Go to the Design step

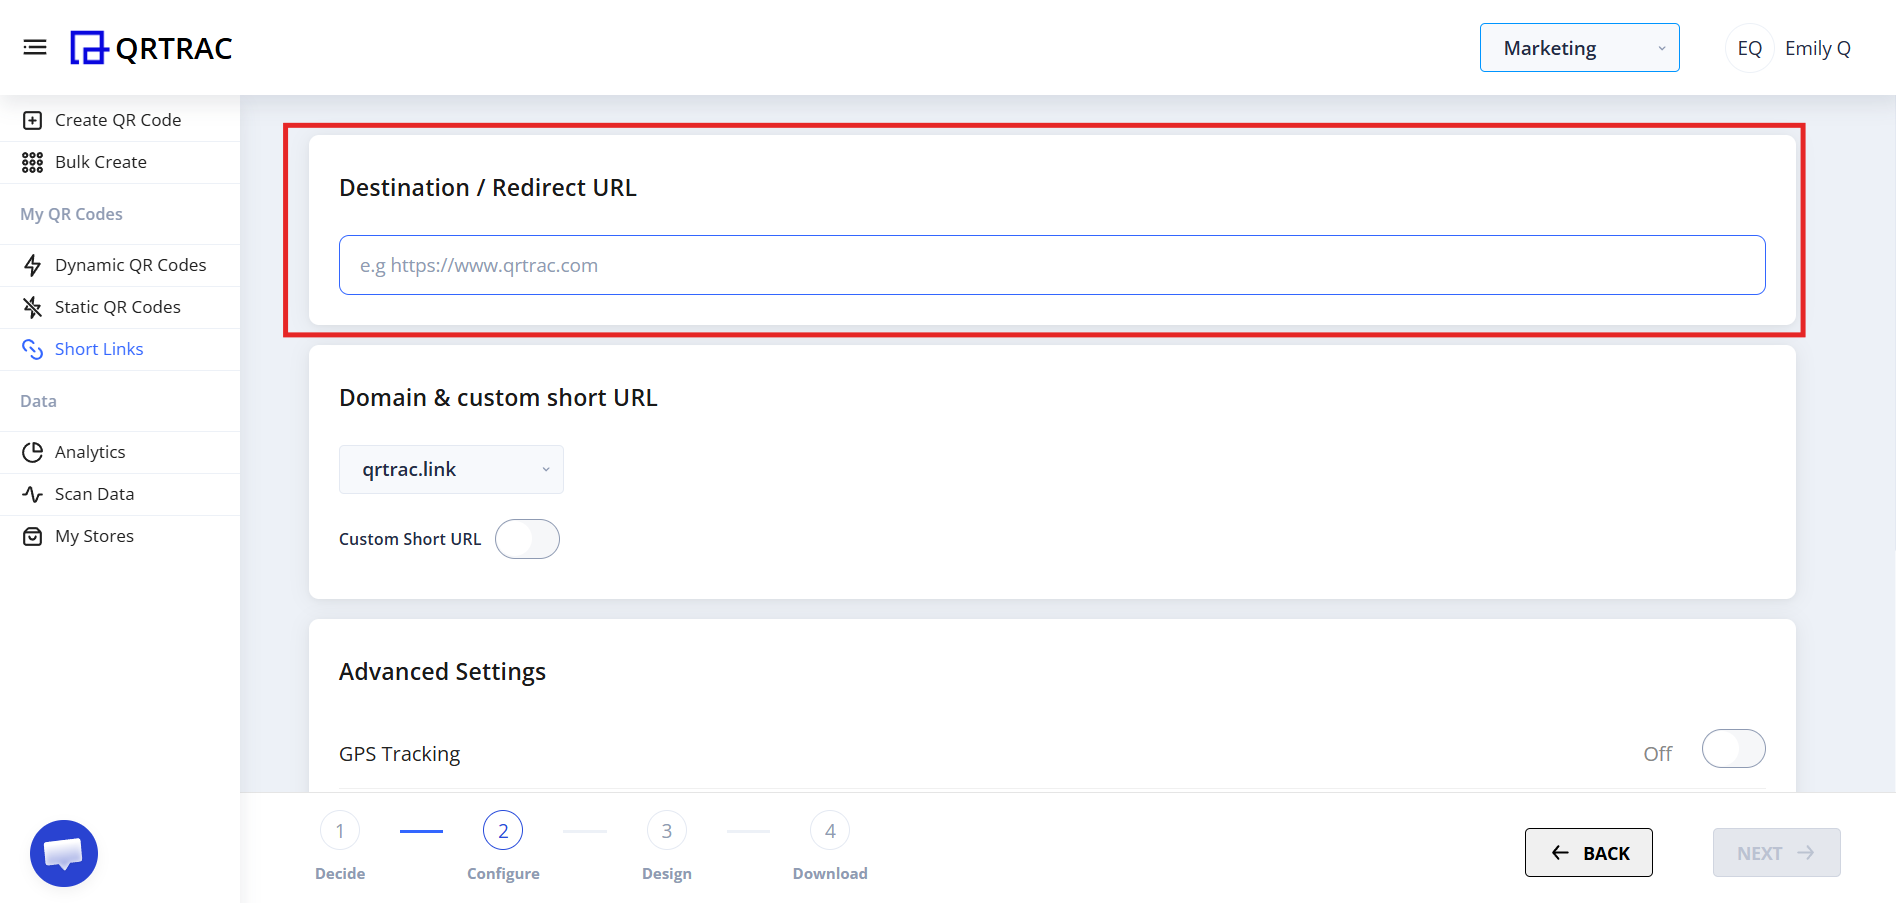pyautogui.click(x=666, y=830)
